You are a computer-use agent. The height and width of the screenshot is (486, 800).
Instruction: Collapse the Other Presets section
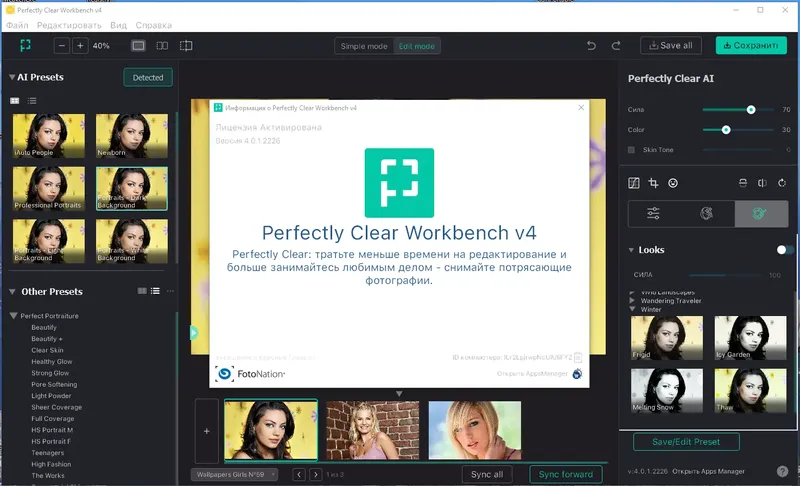pos(12,292)
